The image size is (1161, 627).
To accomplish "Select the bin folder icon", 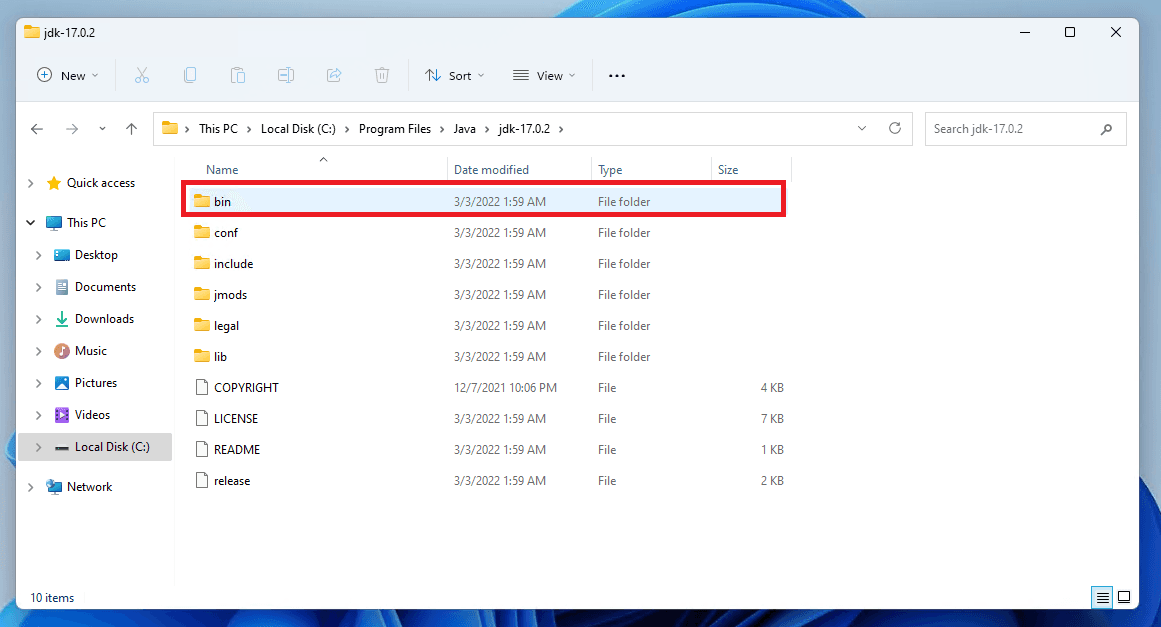I will [201, 201].
